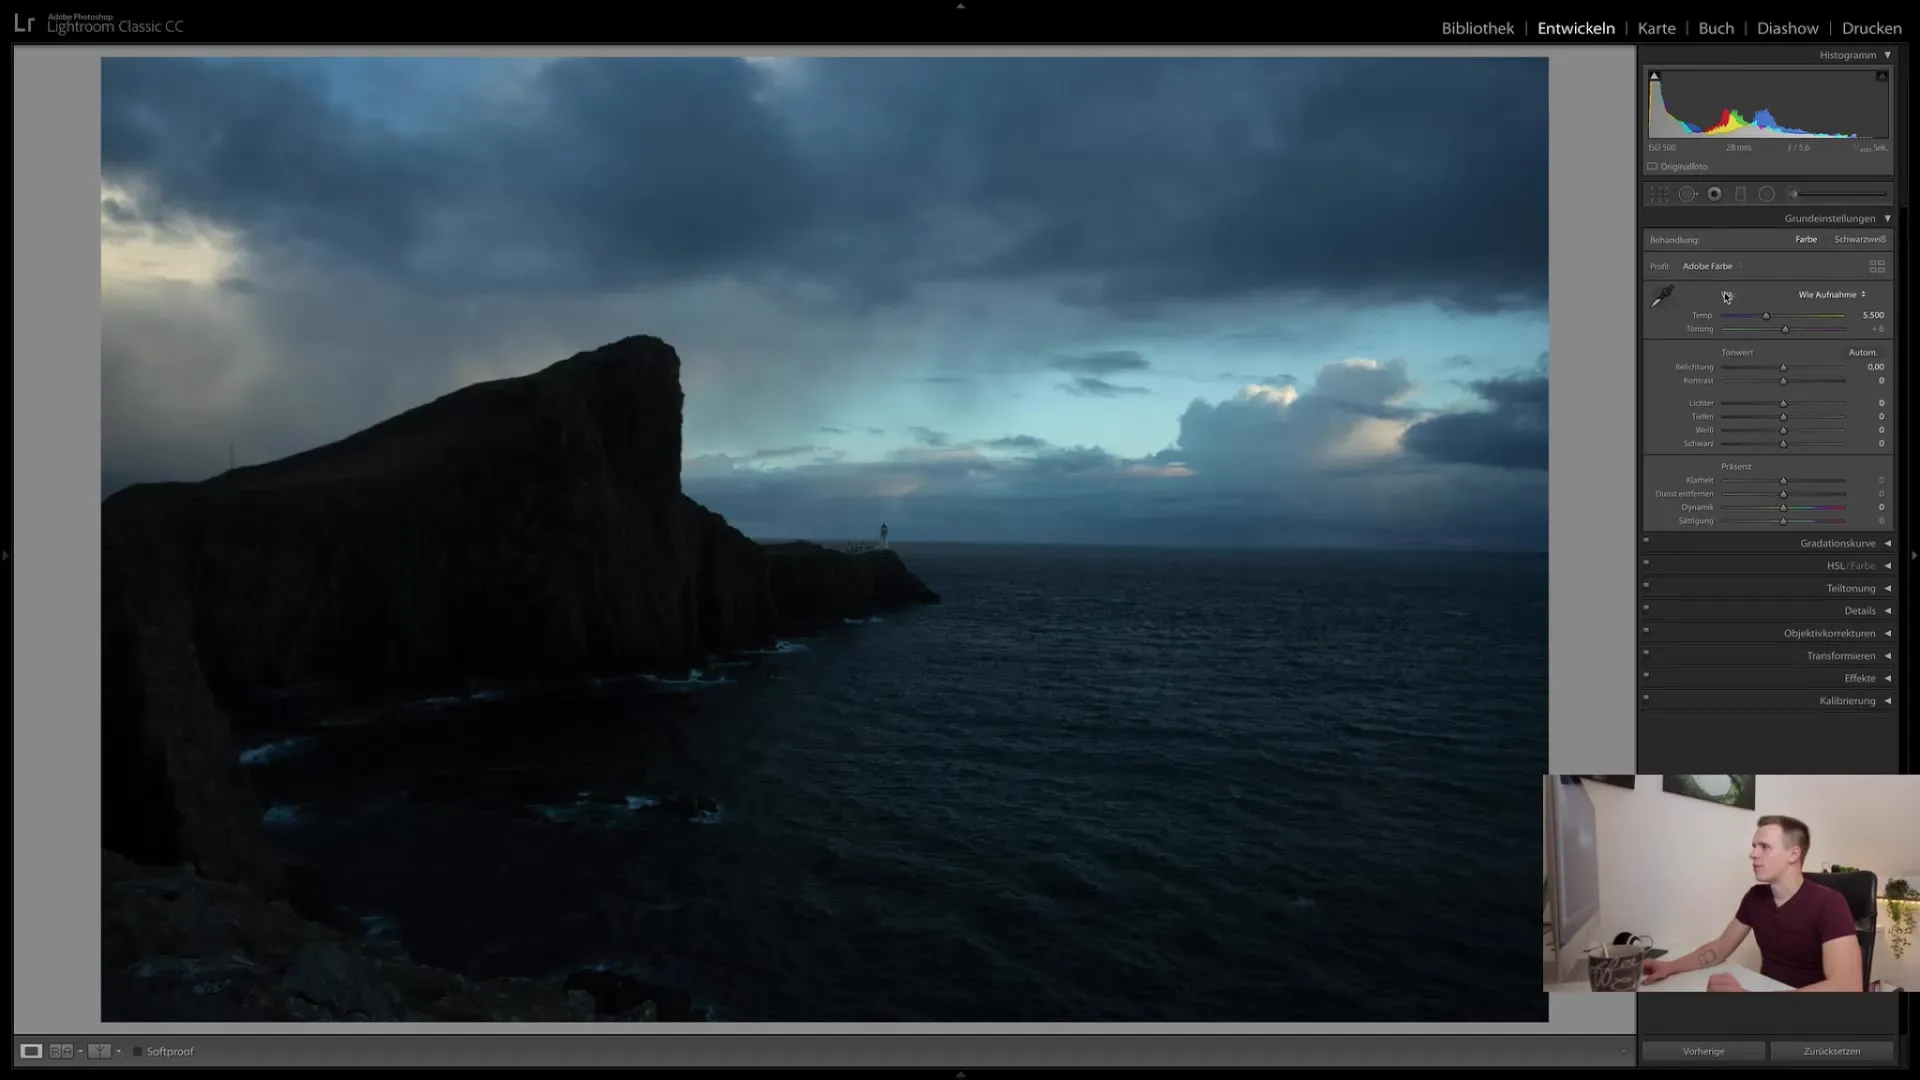Select Farbe treatment
The height and width of the screenshot is (1080, 1920).
(1806, 239)
